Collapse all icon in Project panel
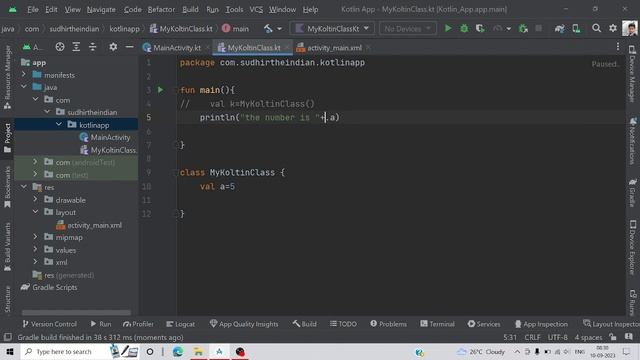This screenshot has height=360, width=640. [x=93, y=47]
